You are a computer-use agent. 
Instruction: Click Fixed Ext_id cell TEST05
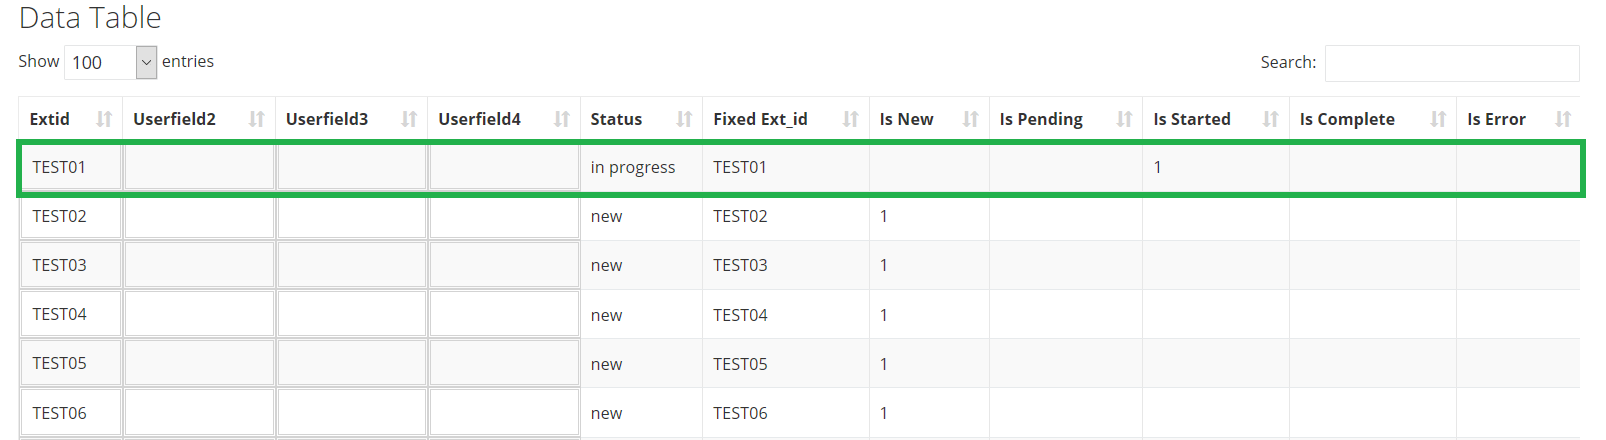click(740, 364)
